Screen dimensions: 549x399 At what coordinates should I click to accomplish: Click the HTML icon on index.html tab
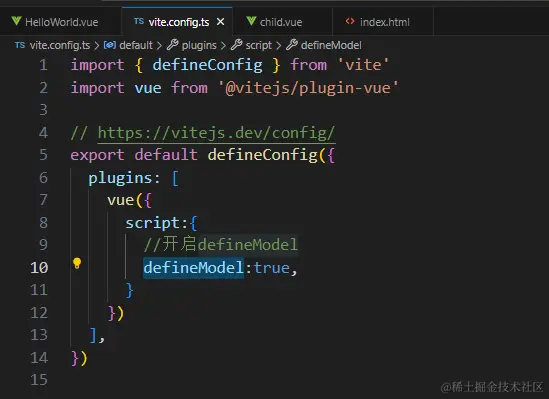pyautogui.click(x=350, y=21)
